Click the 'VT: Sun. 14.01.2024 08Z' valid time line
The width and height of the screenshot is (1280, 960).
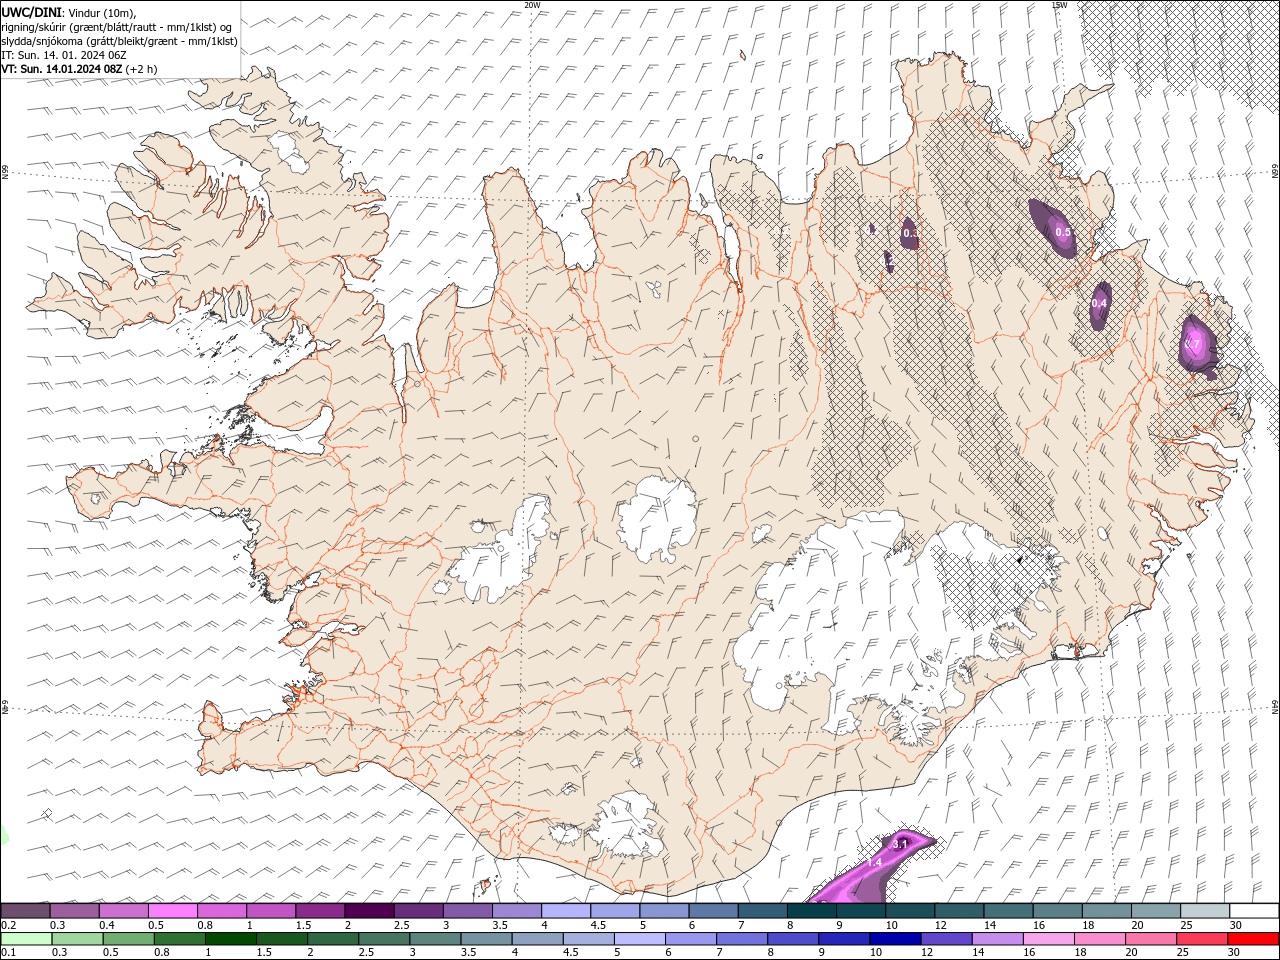(x=61, y=69)
